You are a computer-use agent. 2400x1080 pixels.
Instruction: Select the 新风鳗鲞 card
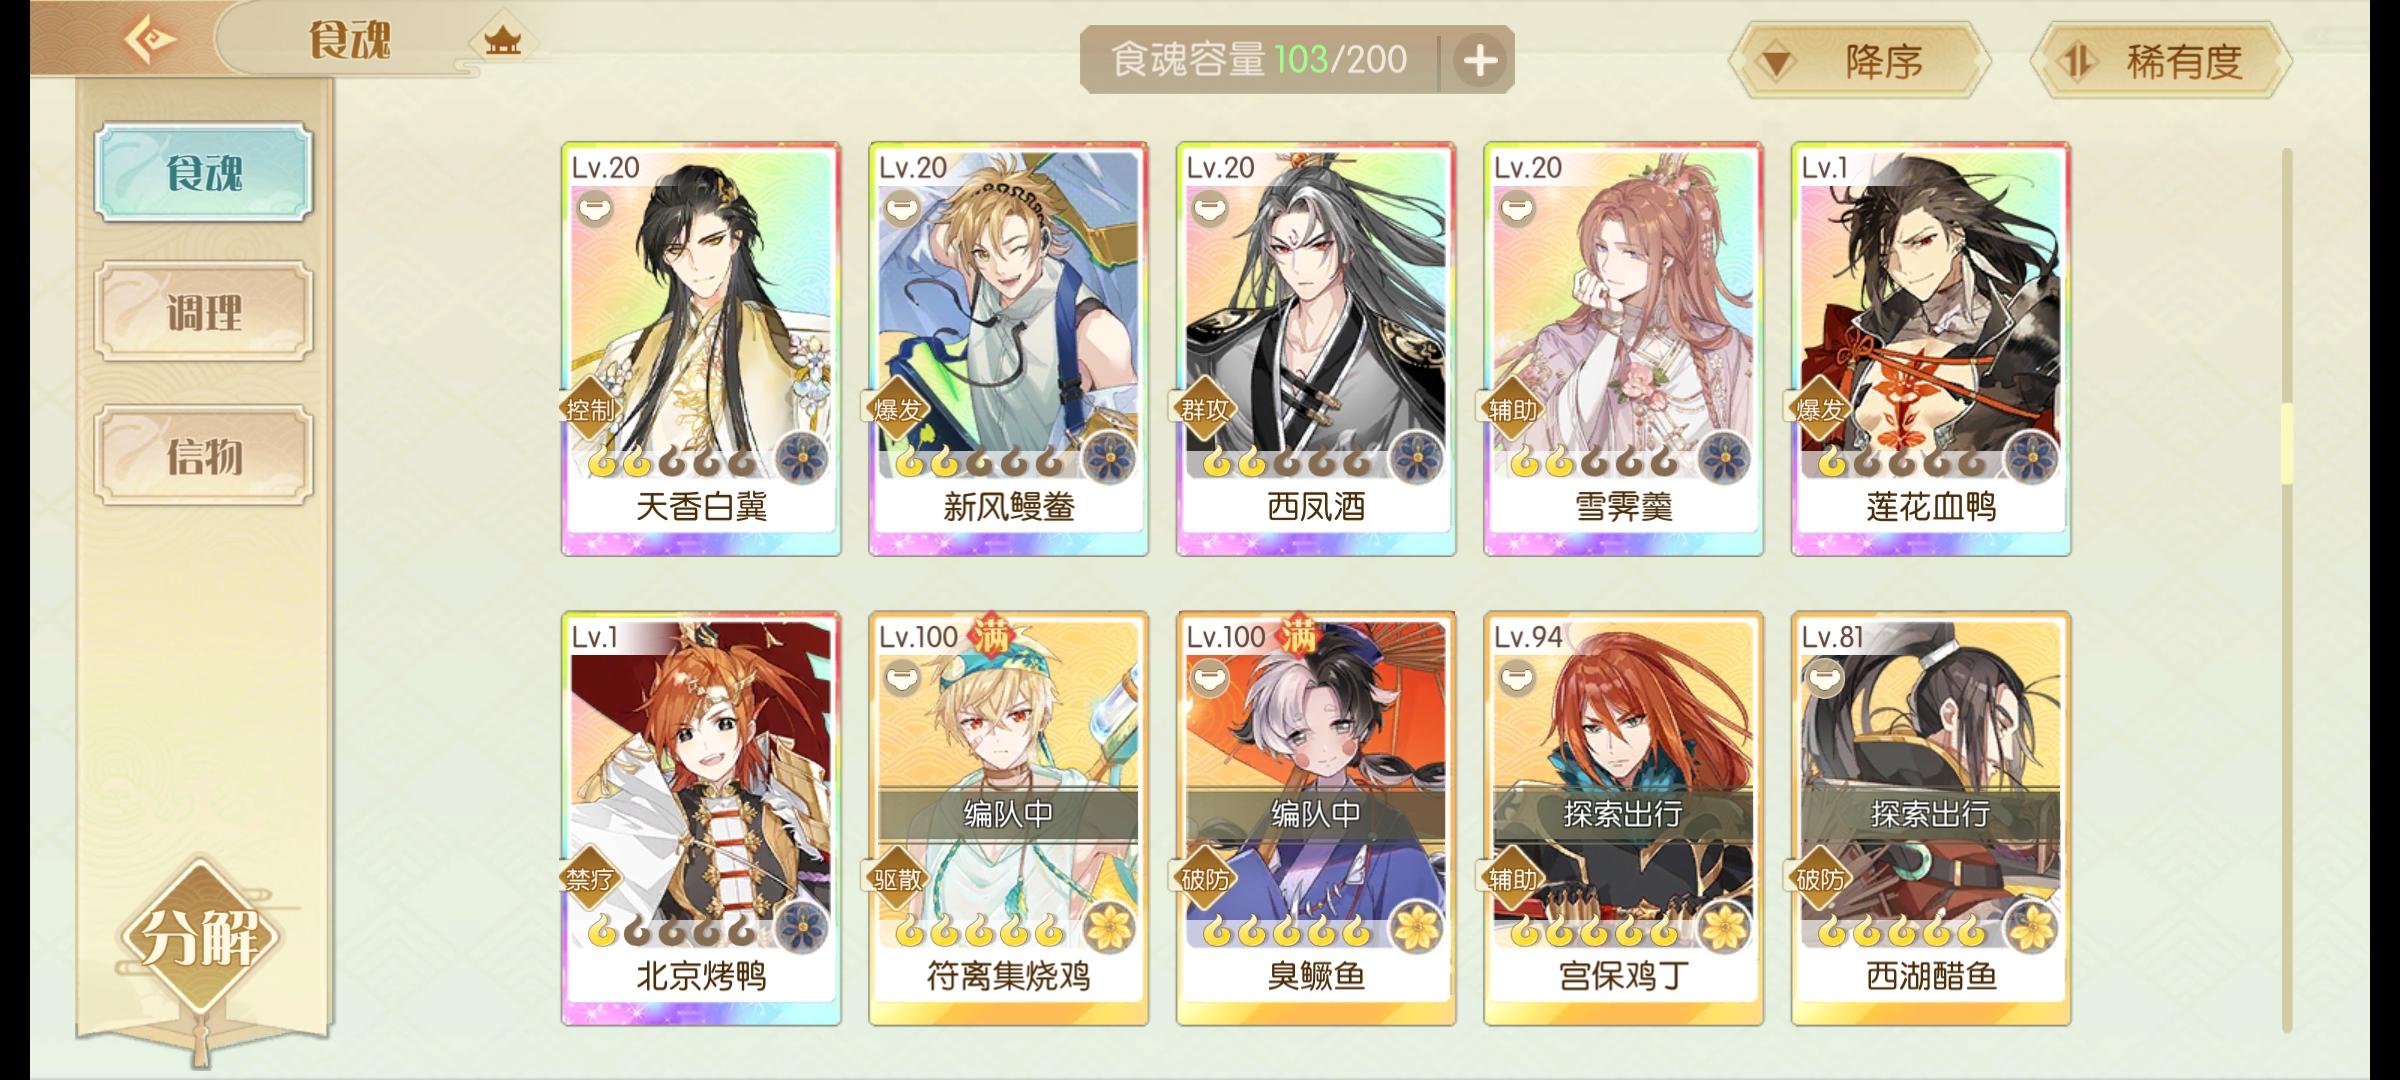(1008, 348)
